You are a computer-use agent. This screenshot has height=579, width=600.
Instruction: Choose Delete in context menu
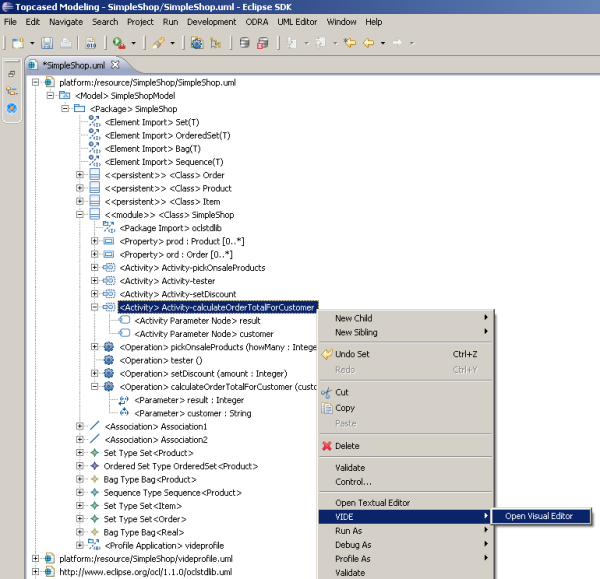(406, 446)
